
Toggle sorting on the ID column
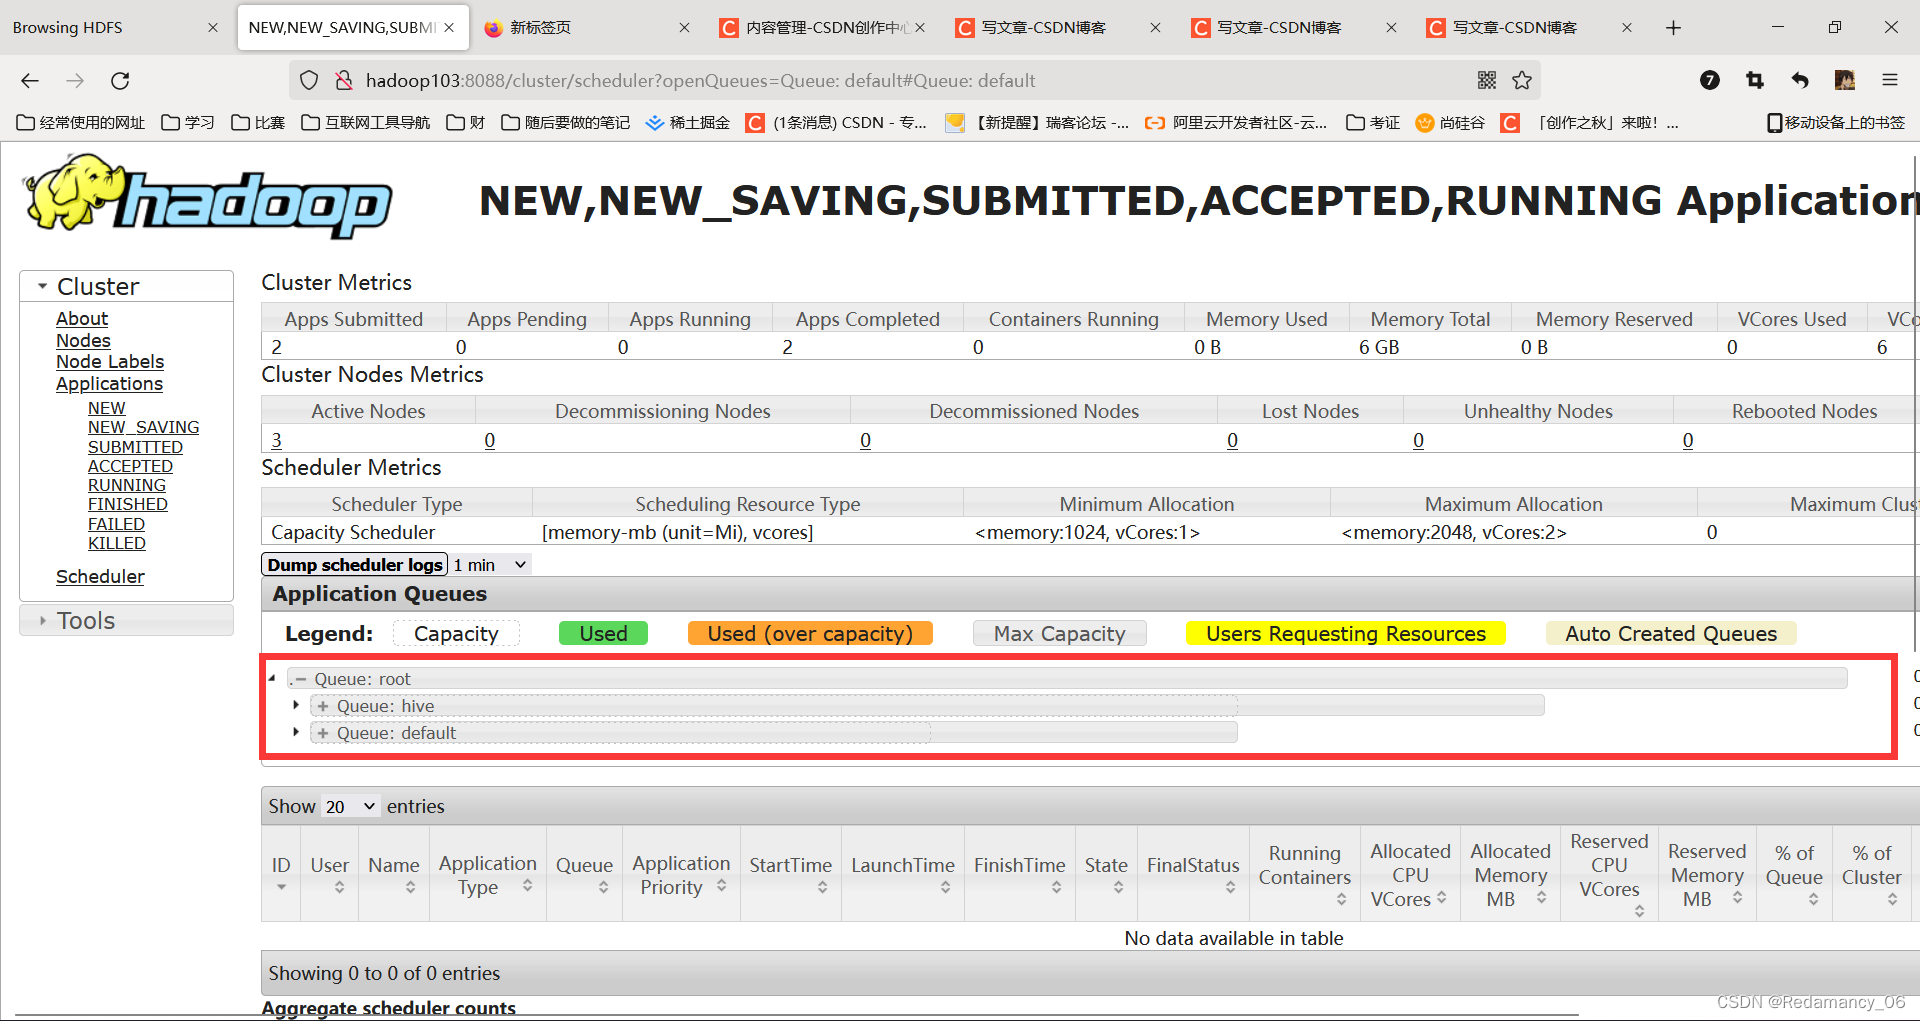tap(281, 873)
